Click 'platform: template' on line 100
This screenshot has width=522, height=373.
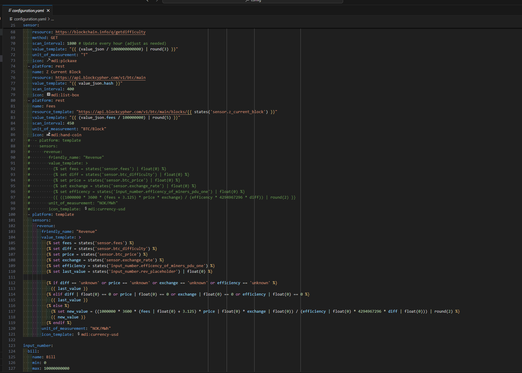point(53,214)
